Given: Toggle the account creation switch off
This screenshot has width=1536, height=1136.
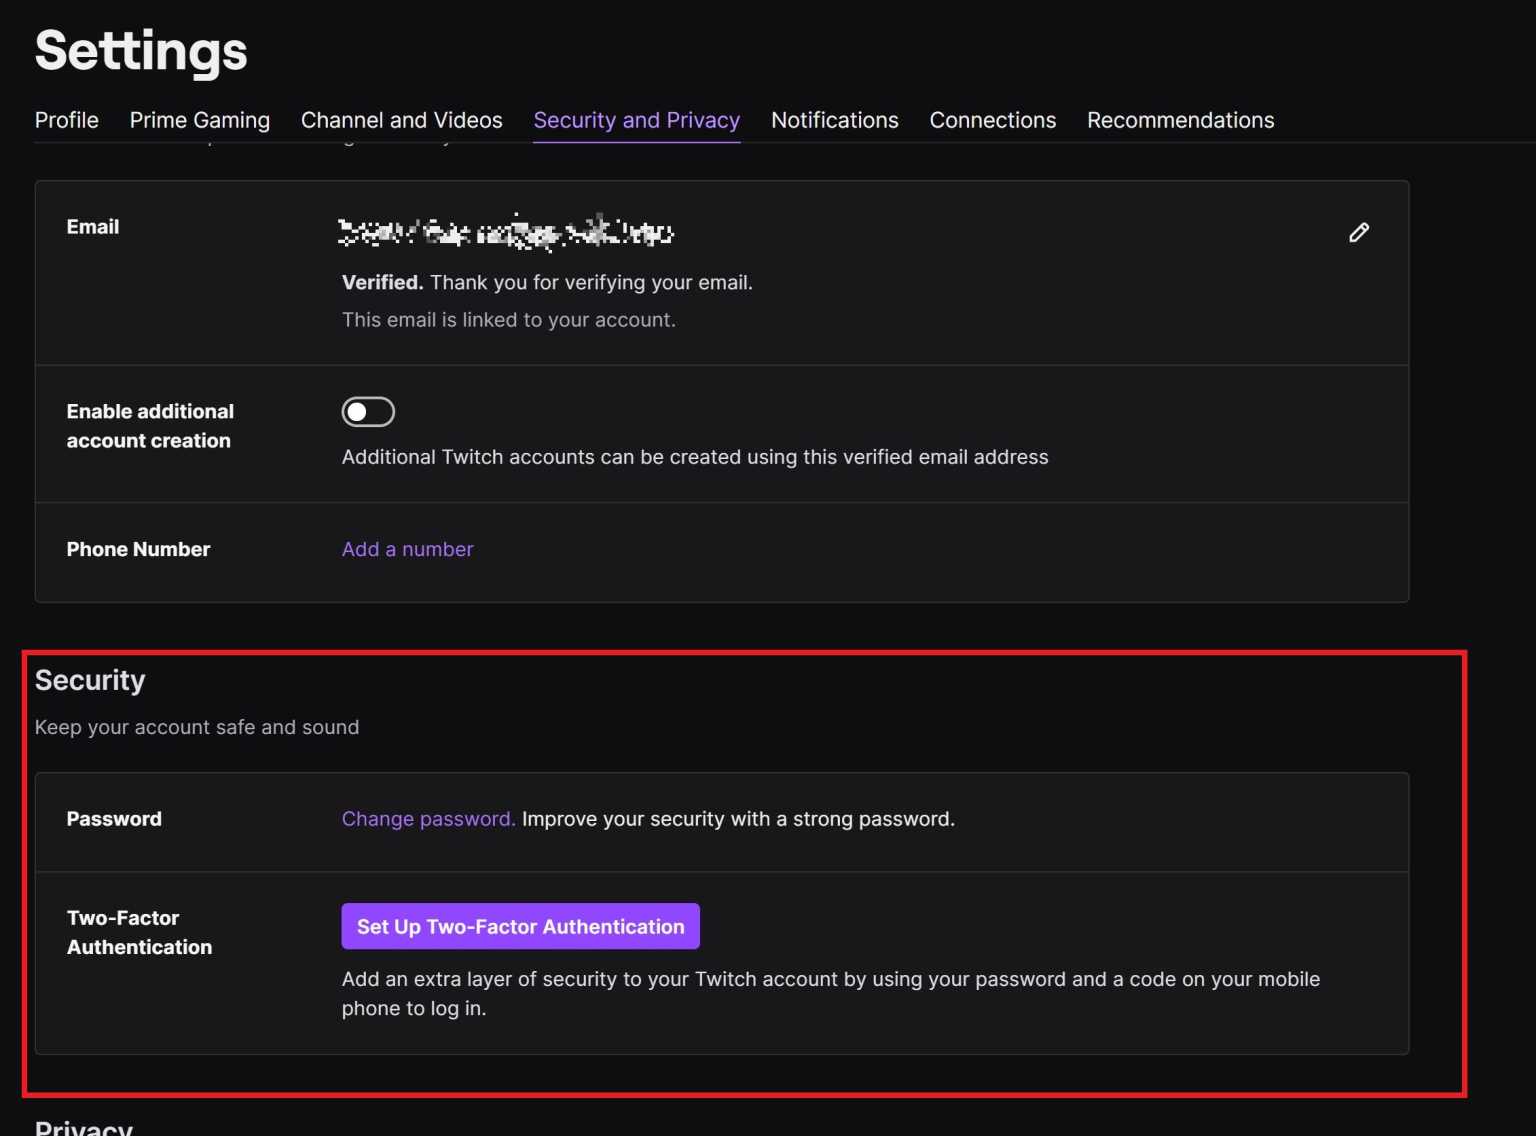Looking at the screenshot, I should tap(367, 411).
